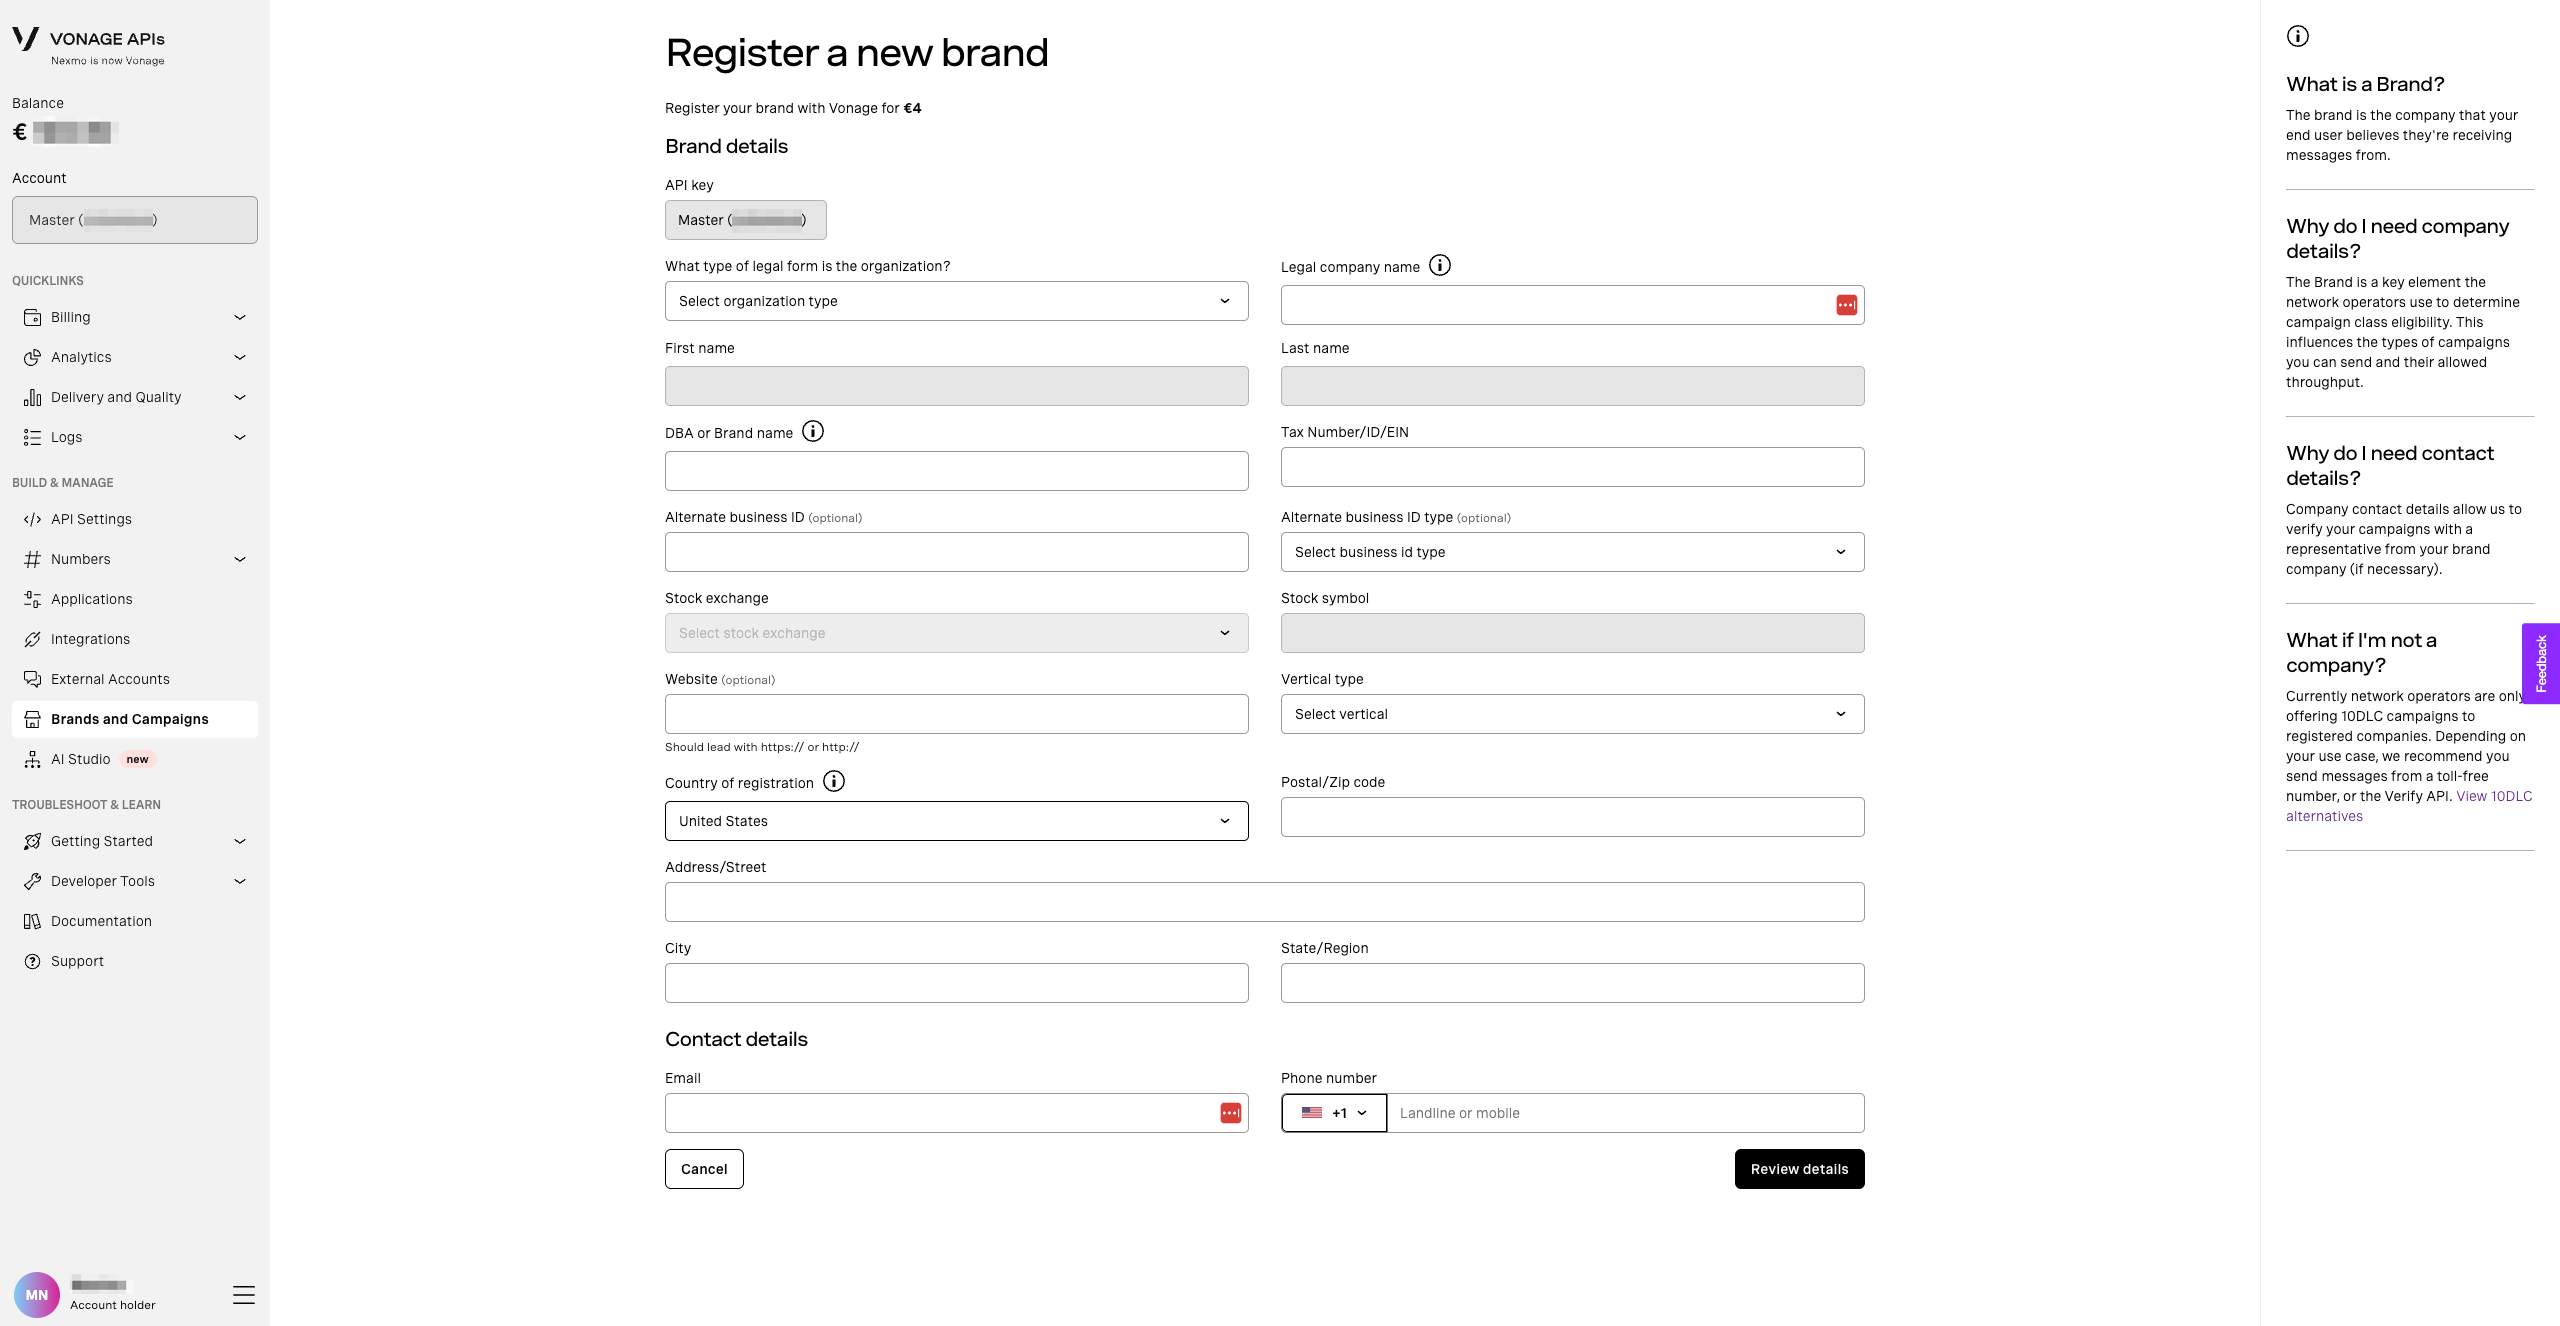Click the Vonage APIs logo

(x=88, y=45)
